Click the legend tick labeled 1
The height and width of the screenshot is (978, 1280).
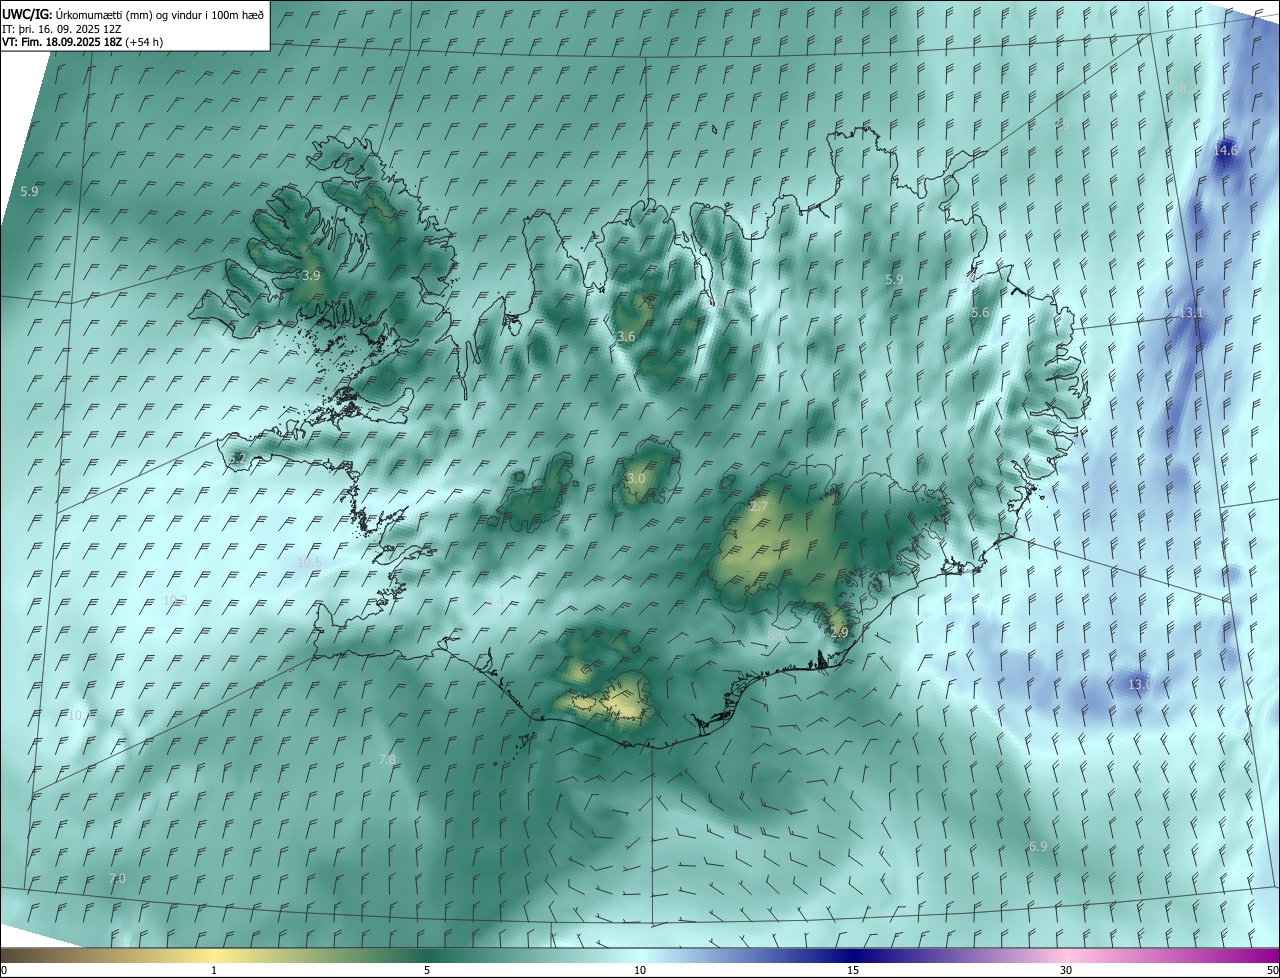(214, 970)
